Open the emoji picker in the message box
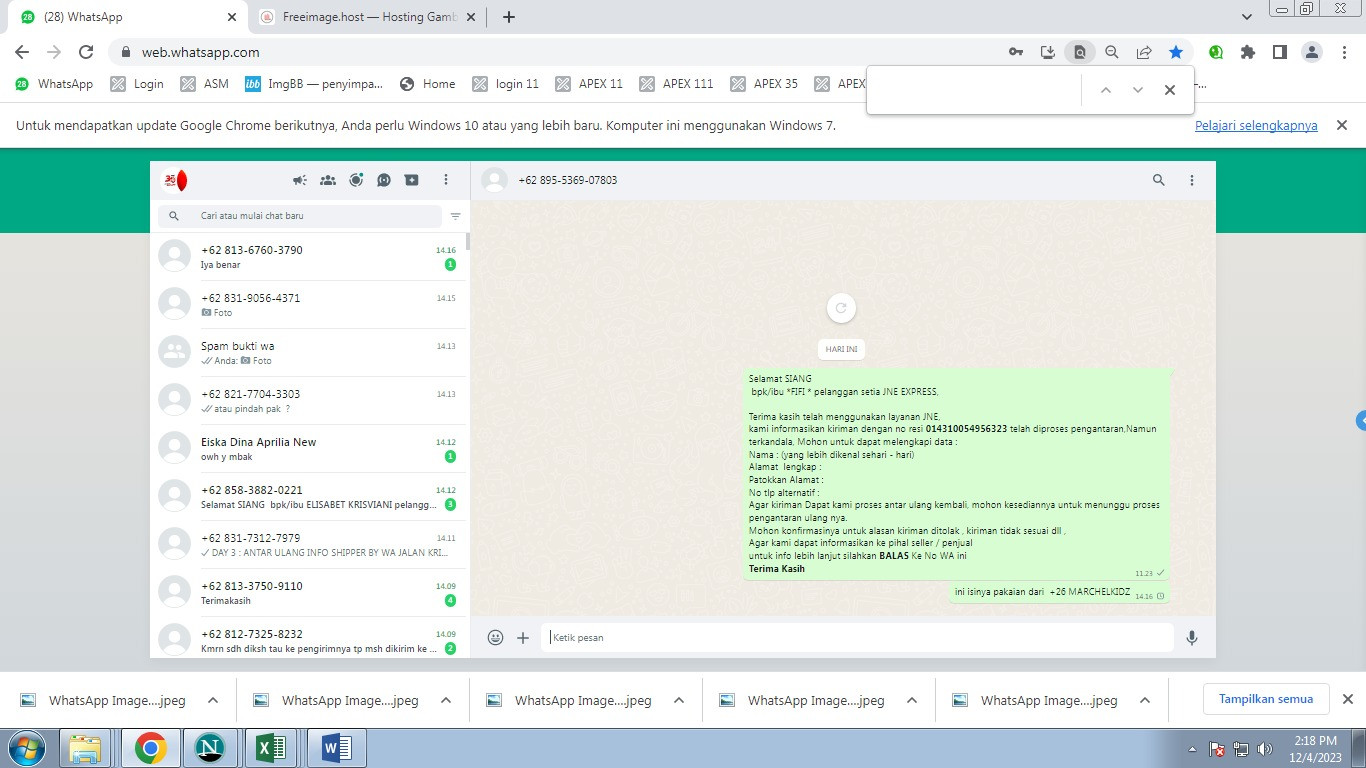The height and width of the screenshot is (768, 1366). (495, 637)
